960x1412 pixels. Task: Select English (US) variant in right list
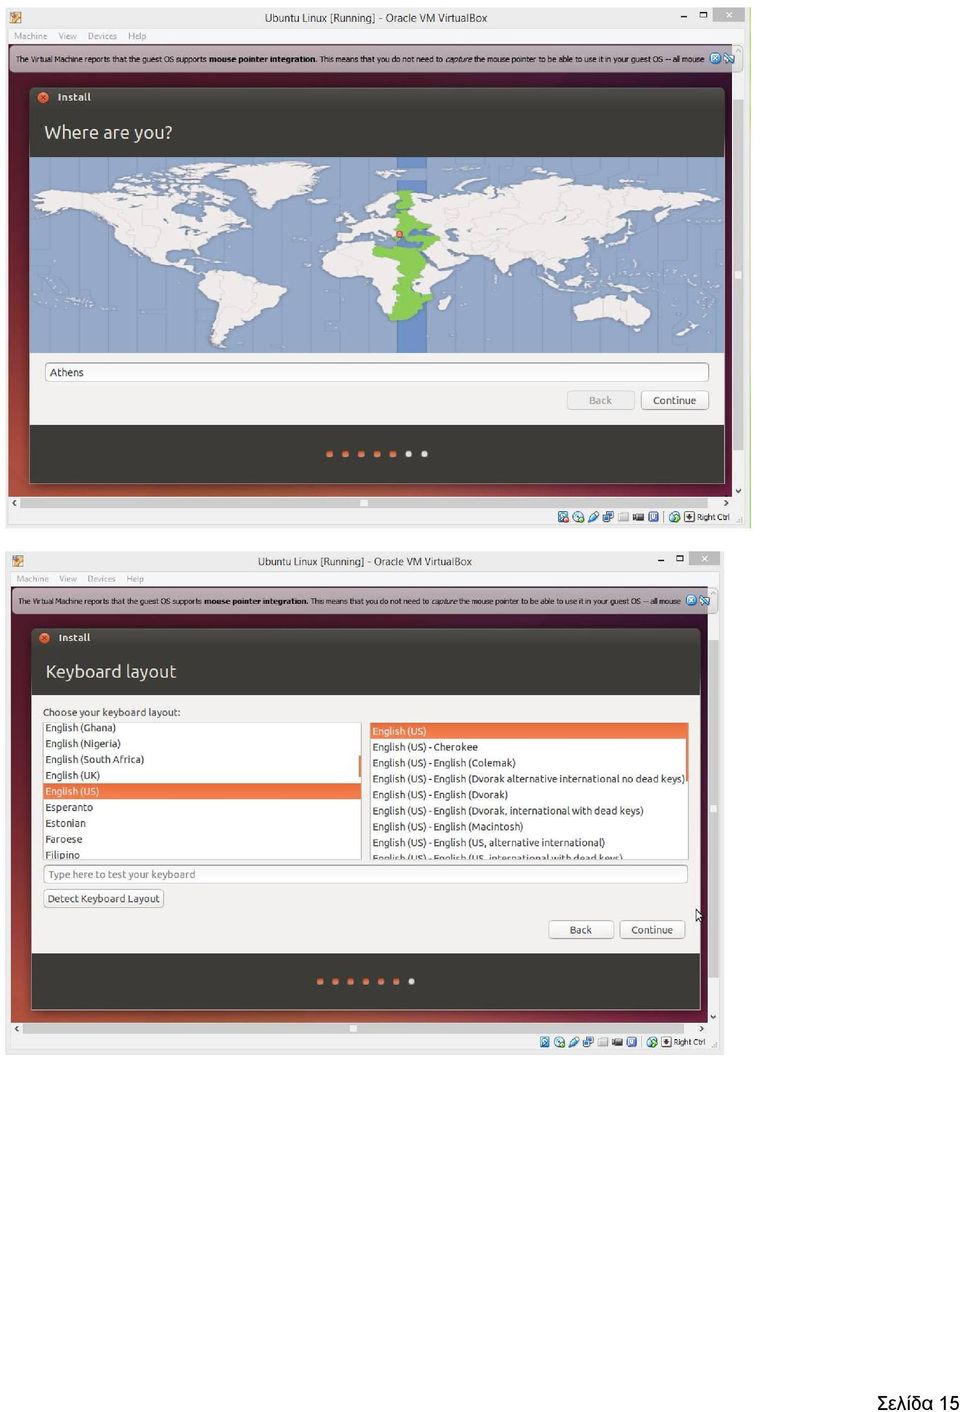click(529, 731)
